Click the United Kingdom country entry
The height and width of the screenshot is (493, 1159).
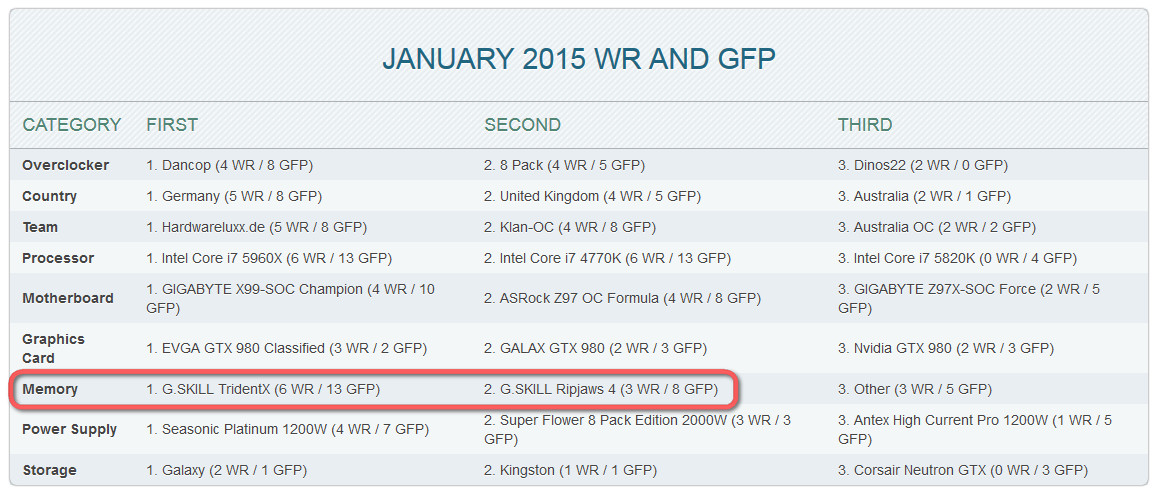point(593,197)
